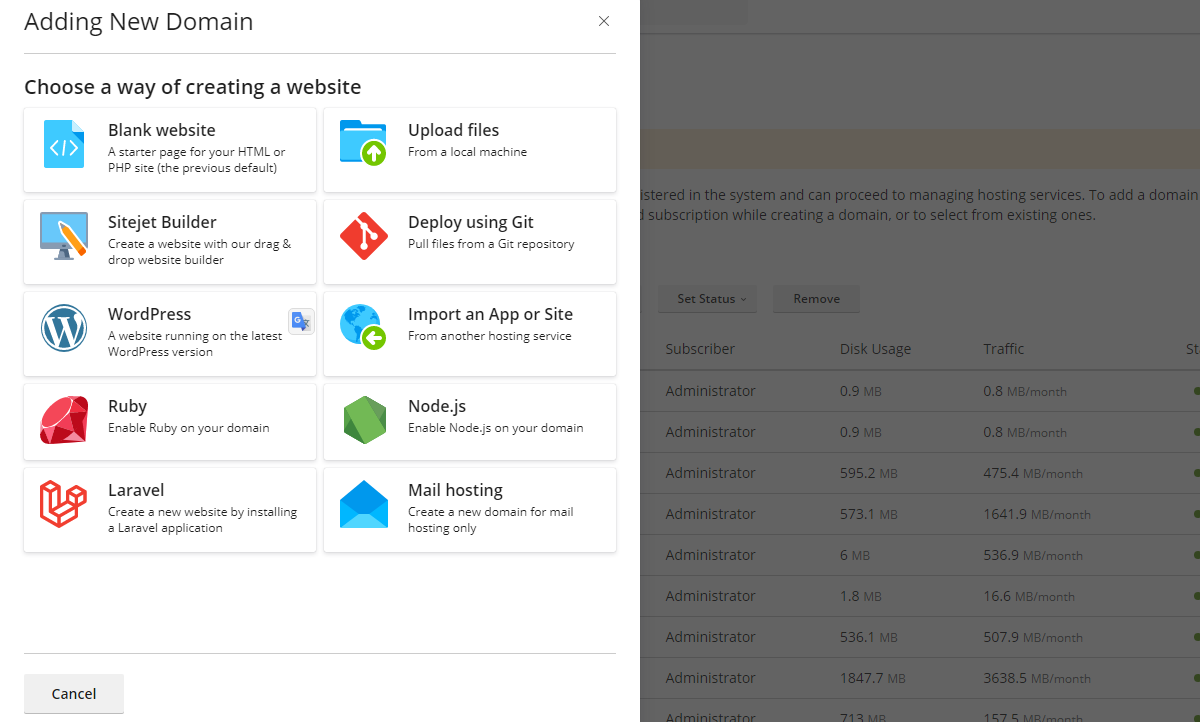Viewport: 1200px width, 722px height.
Task: Sort by the Subscriber column header
Action: (700, 349)
